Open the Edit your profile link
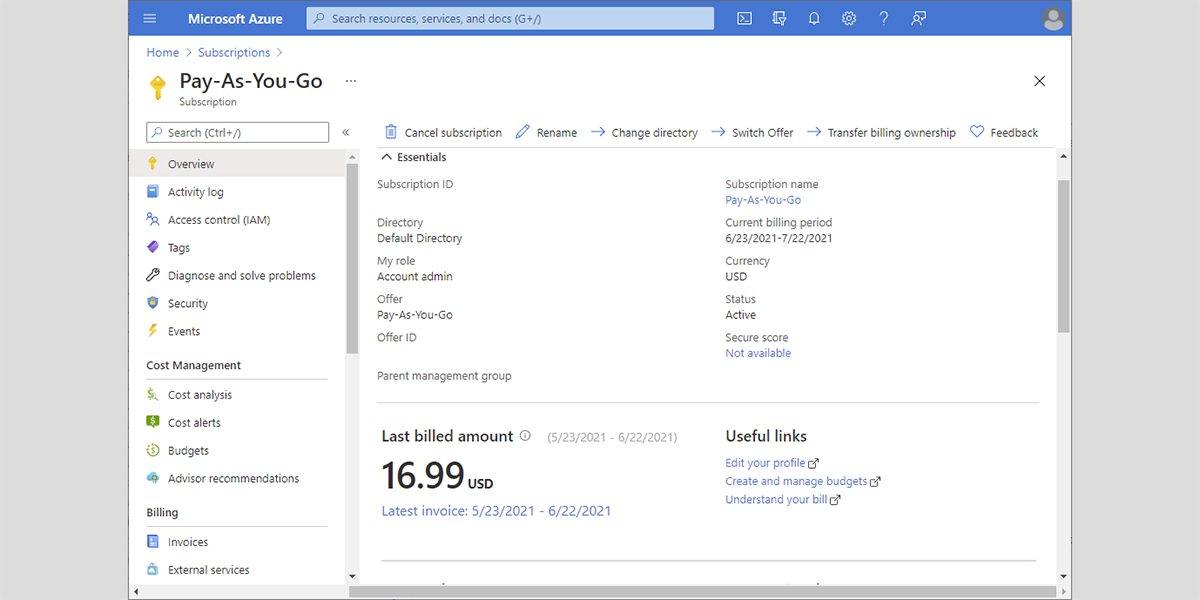The height and width of the screenshot is (600, 1200). pos(765,462)
